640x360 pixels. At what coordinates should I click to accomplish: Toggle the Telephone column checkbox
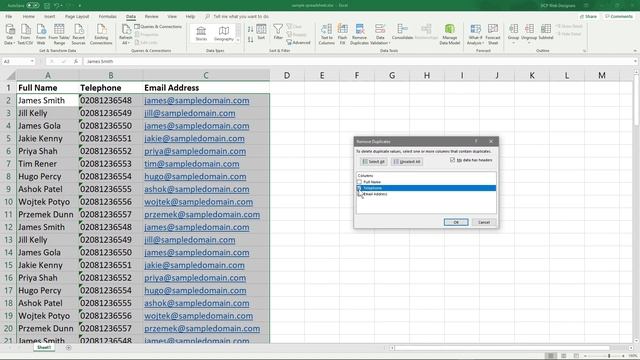[359, 188]
